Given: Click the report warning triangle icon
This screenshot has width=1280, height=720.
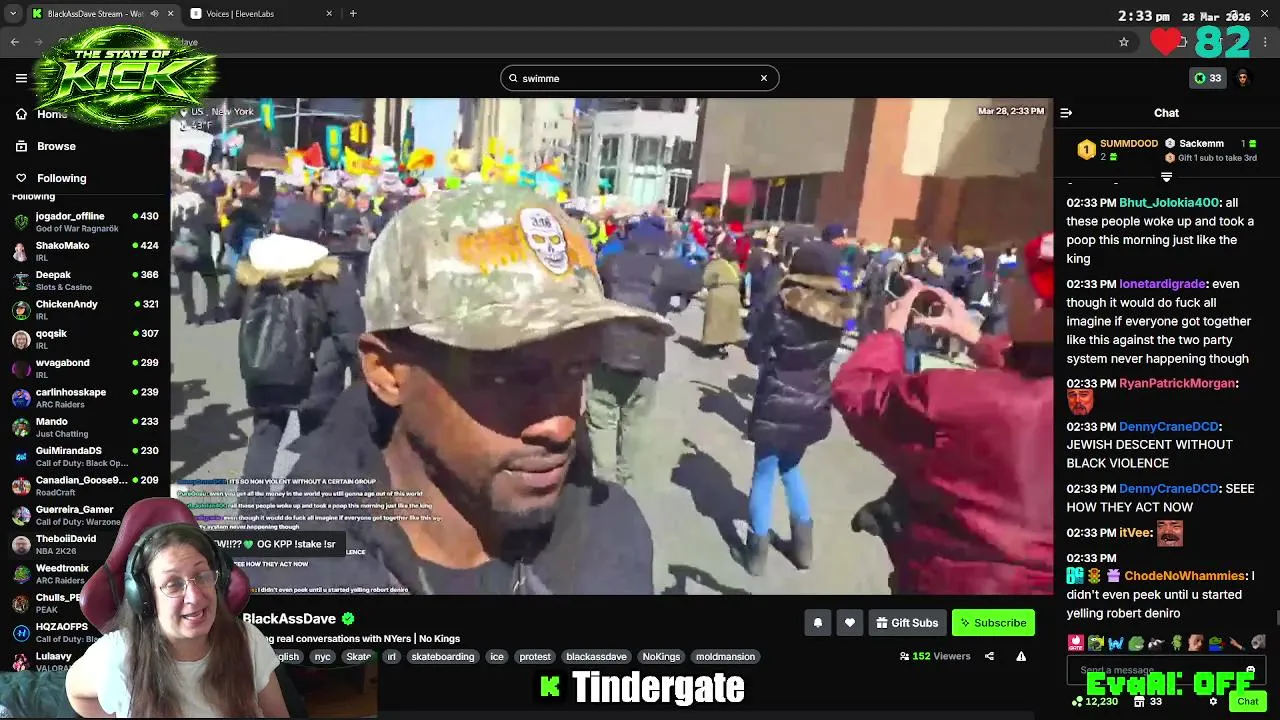Looking at the screenshot, I should pos(1021,657).
